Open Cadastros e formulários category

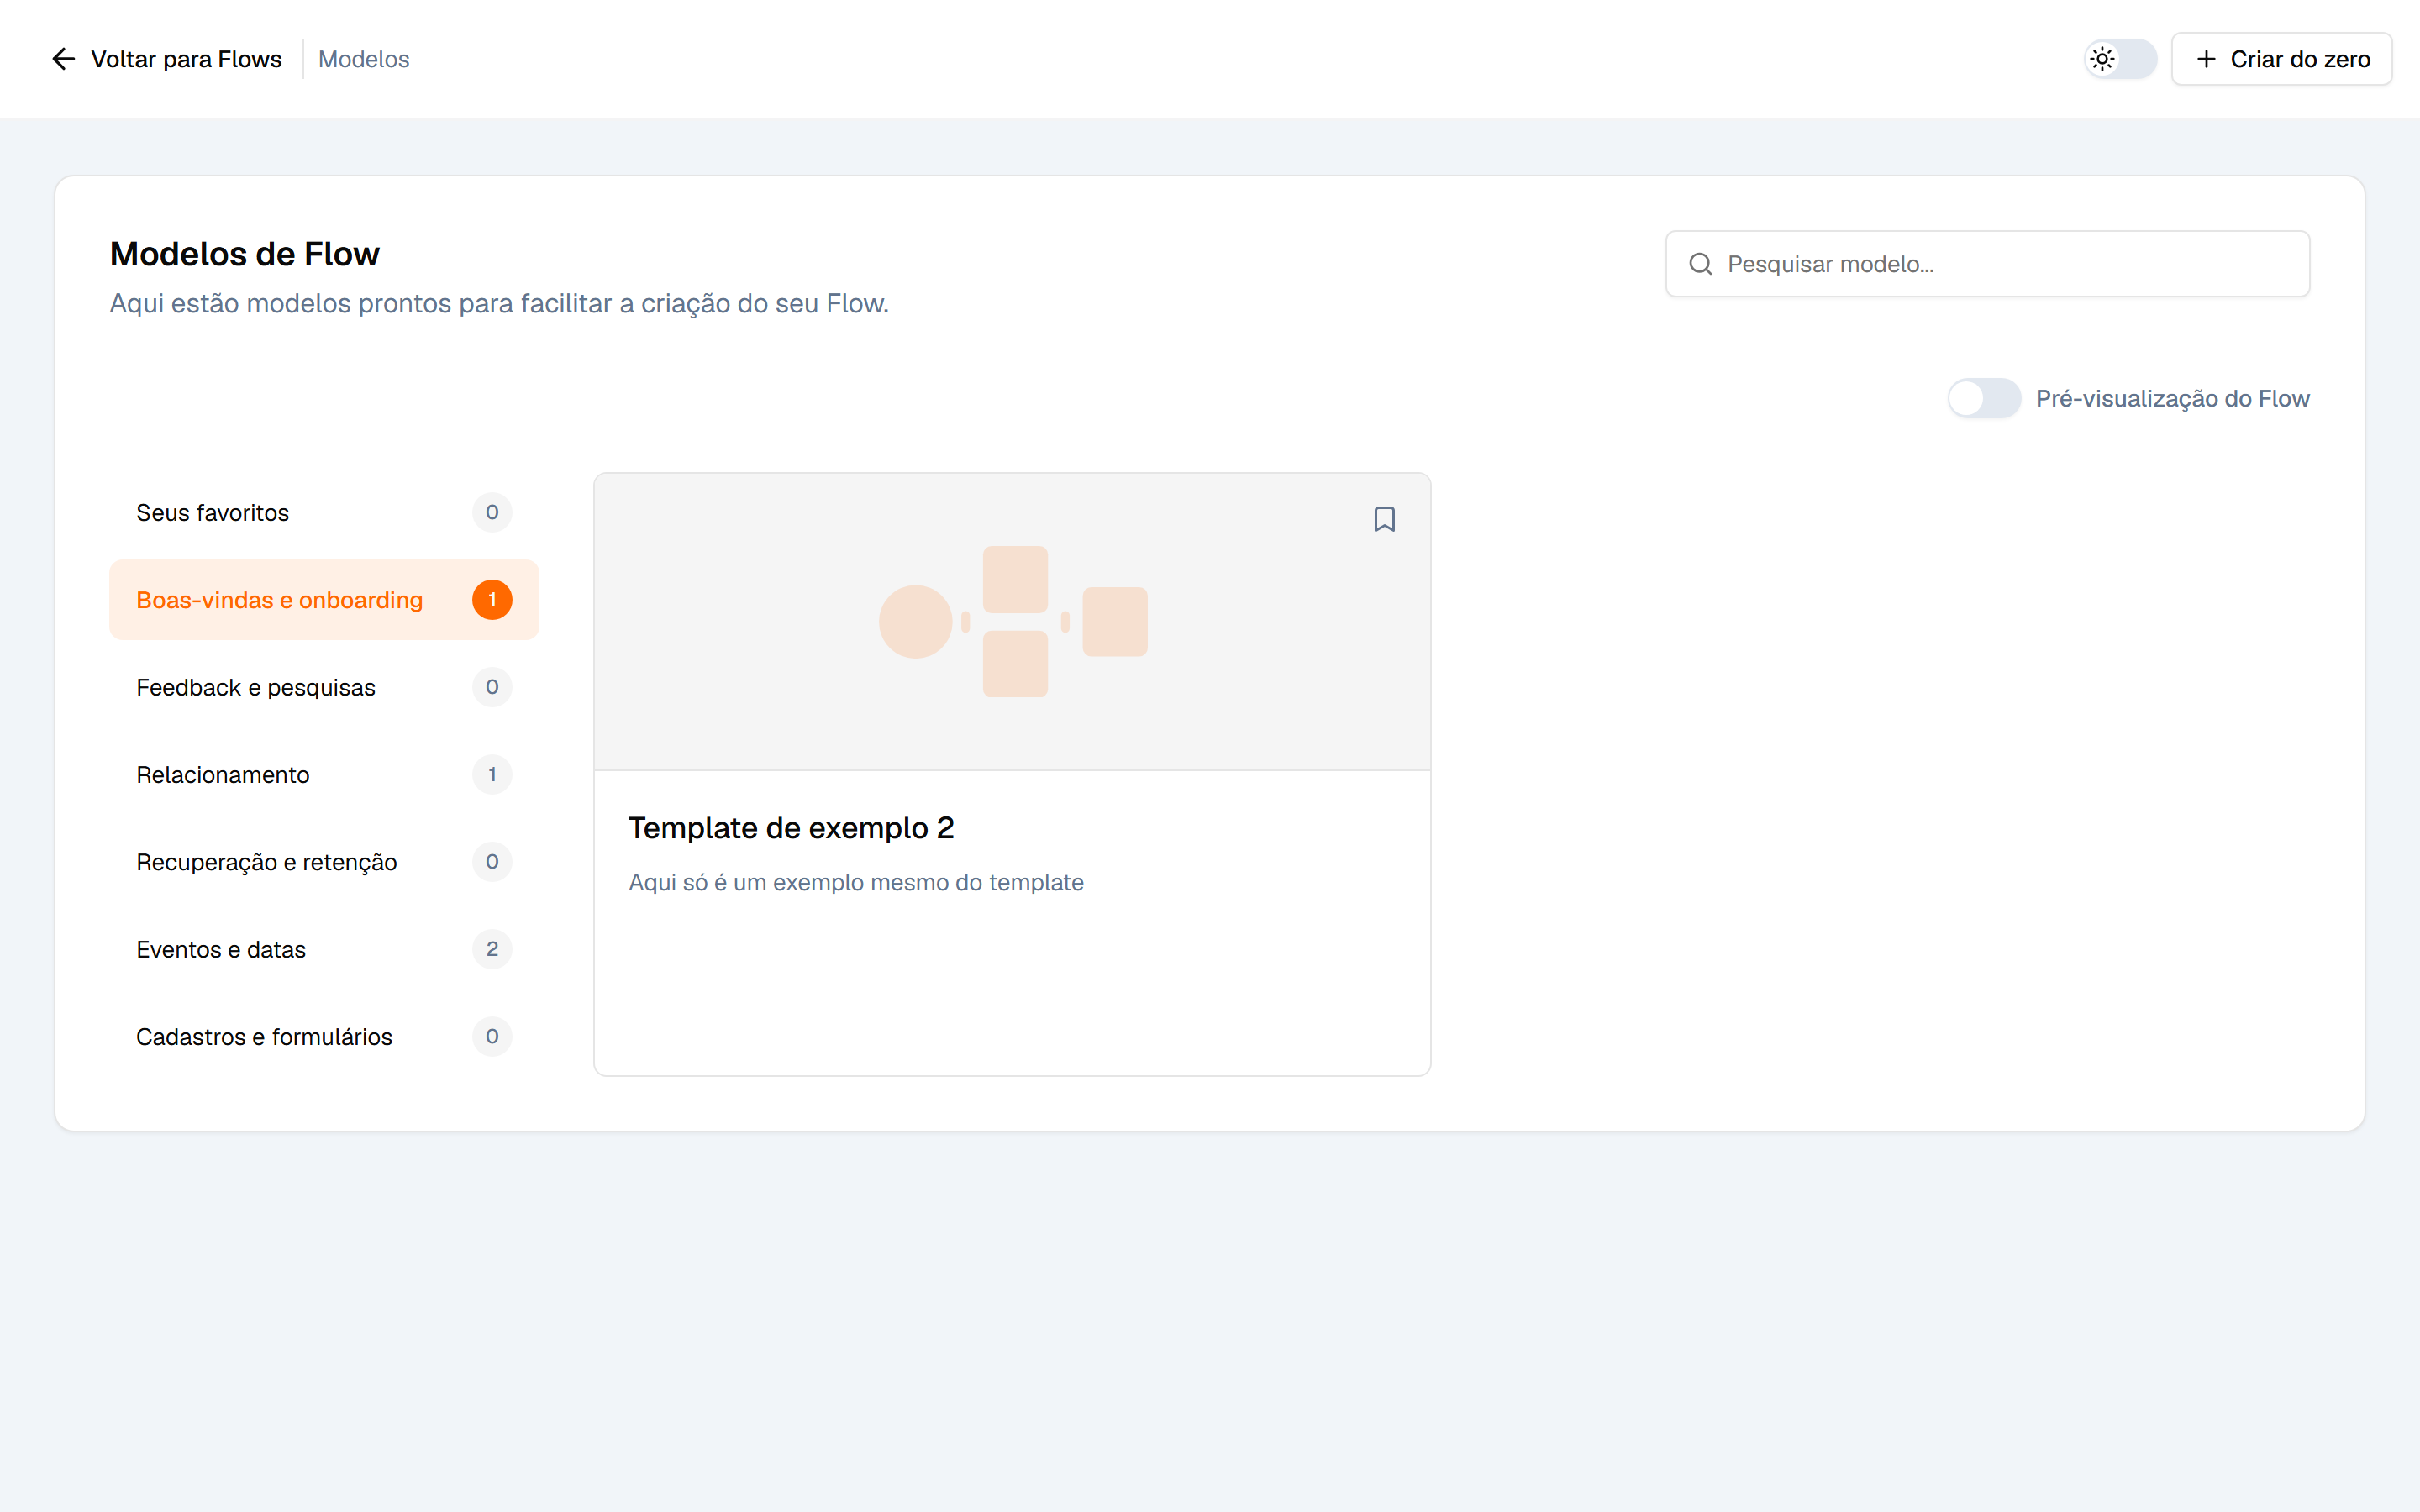324,1037
